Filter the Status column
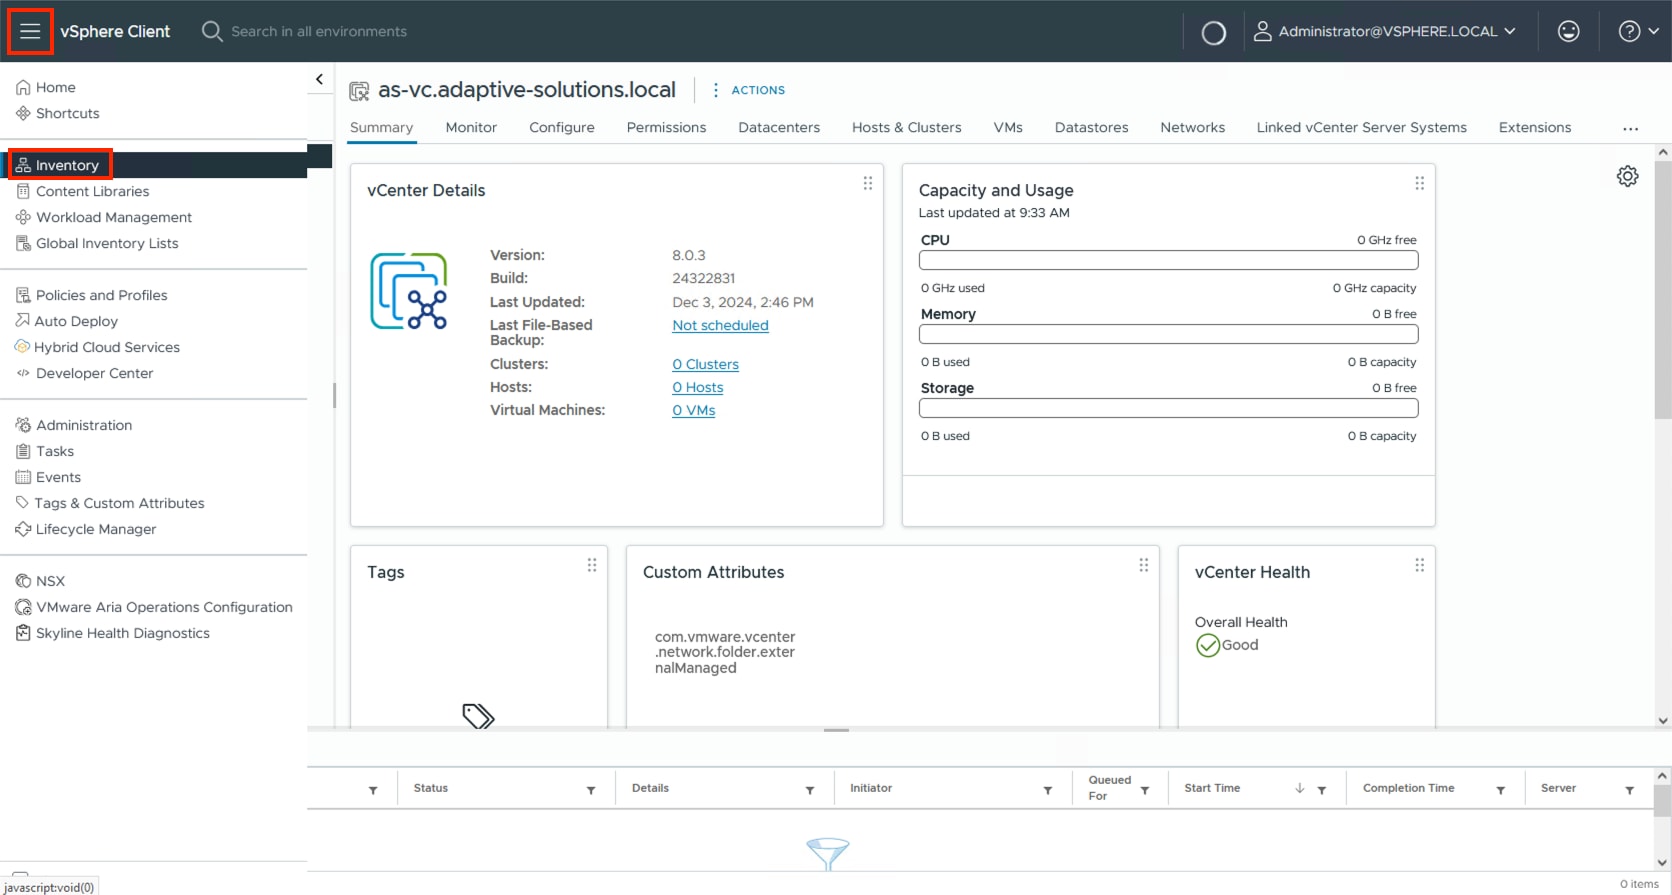The height and width of the screenshot is (895, 1672). tap(591, 790)
